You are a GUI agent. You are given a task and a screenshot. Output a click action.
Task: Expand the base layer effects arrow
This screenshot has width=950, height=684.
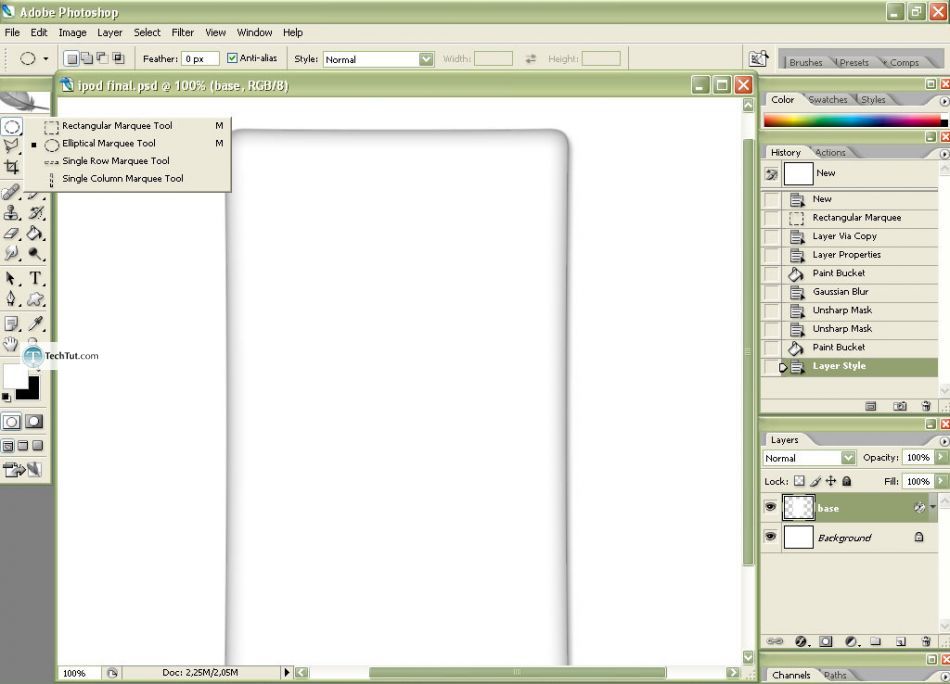coord(933,507)
